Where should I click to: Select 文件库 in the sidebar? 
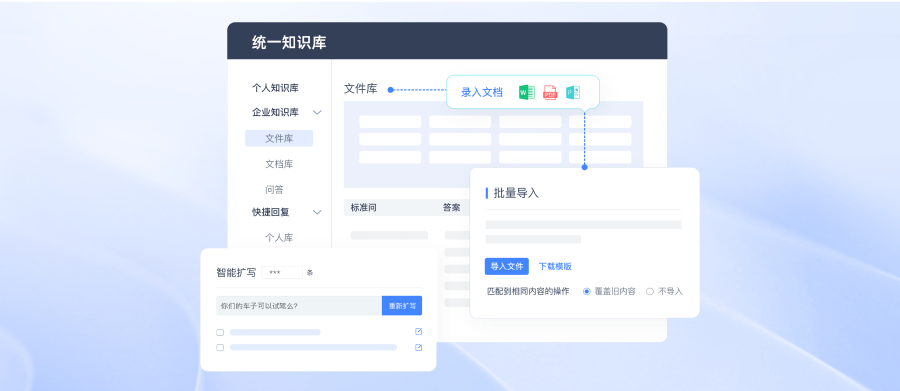coord(279,138)
